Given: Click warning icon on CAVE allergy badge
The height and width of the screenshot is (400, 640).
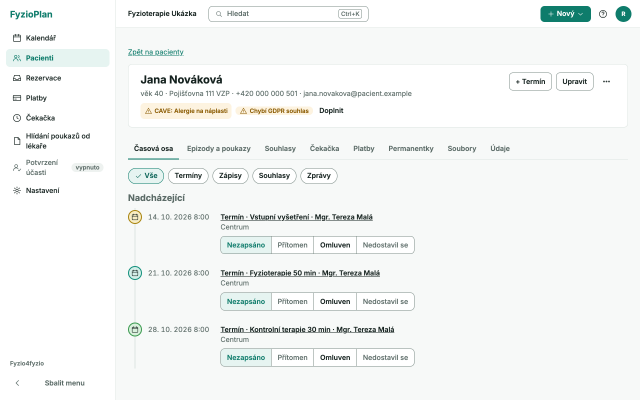Looking at the screenshot, I should 148,111.
